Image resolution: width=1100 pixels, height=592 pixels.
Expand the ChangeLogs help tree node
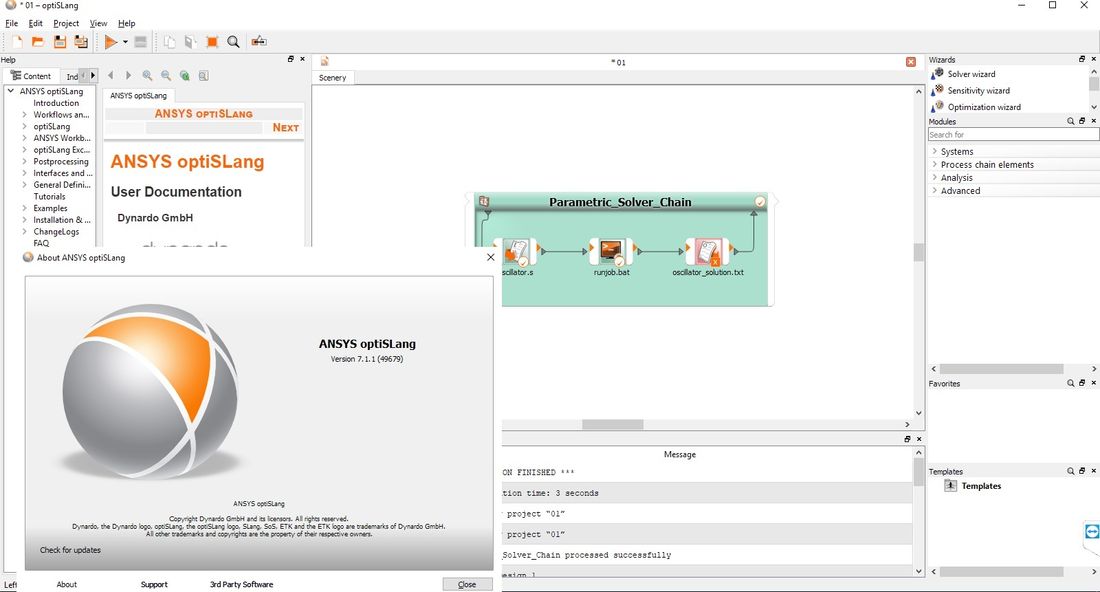click(25, 231)
